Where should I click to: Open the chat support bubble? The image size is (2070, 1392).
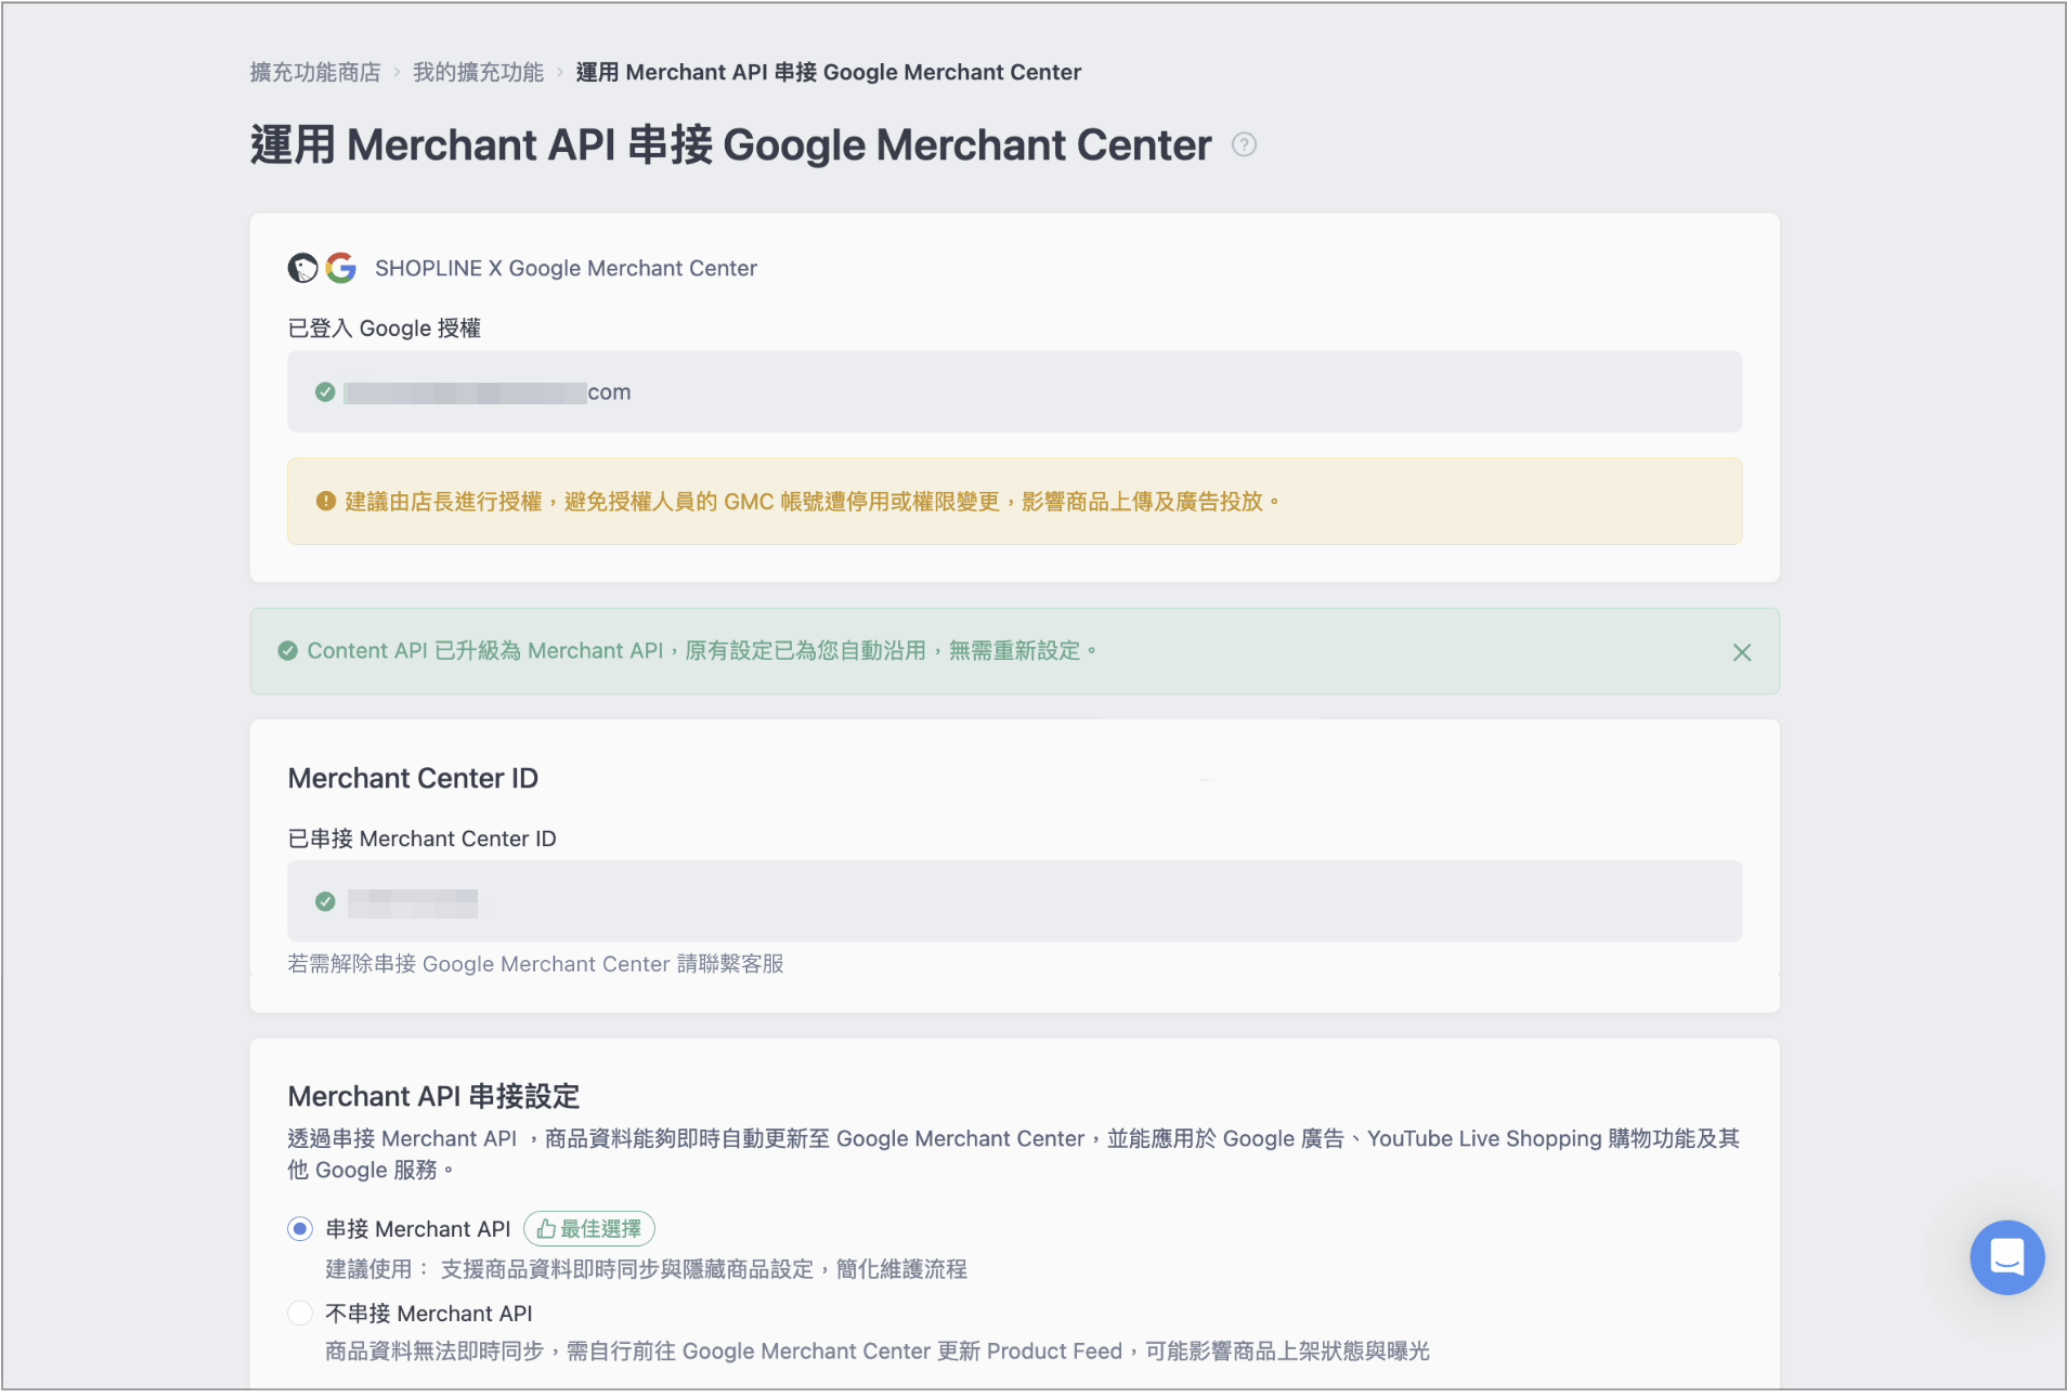pyautogui.click(x=2006, y=1257)
